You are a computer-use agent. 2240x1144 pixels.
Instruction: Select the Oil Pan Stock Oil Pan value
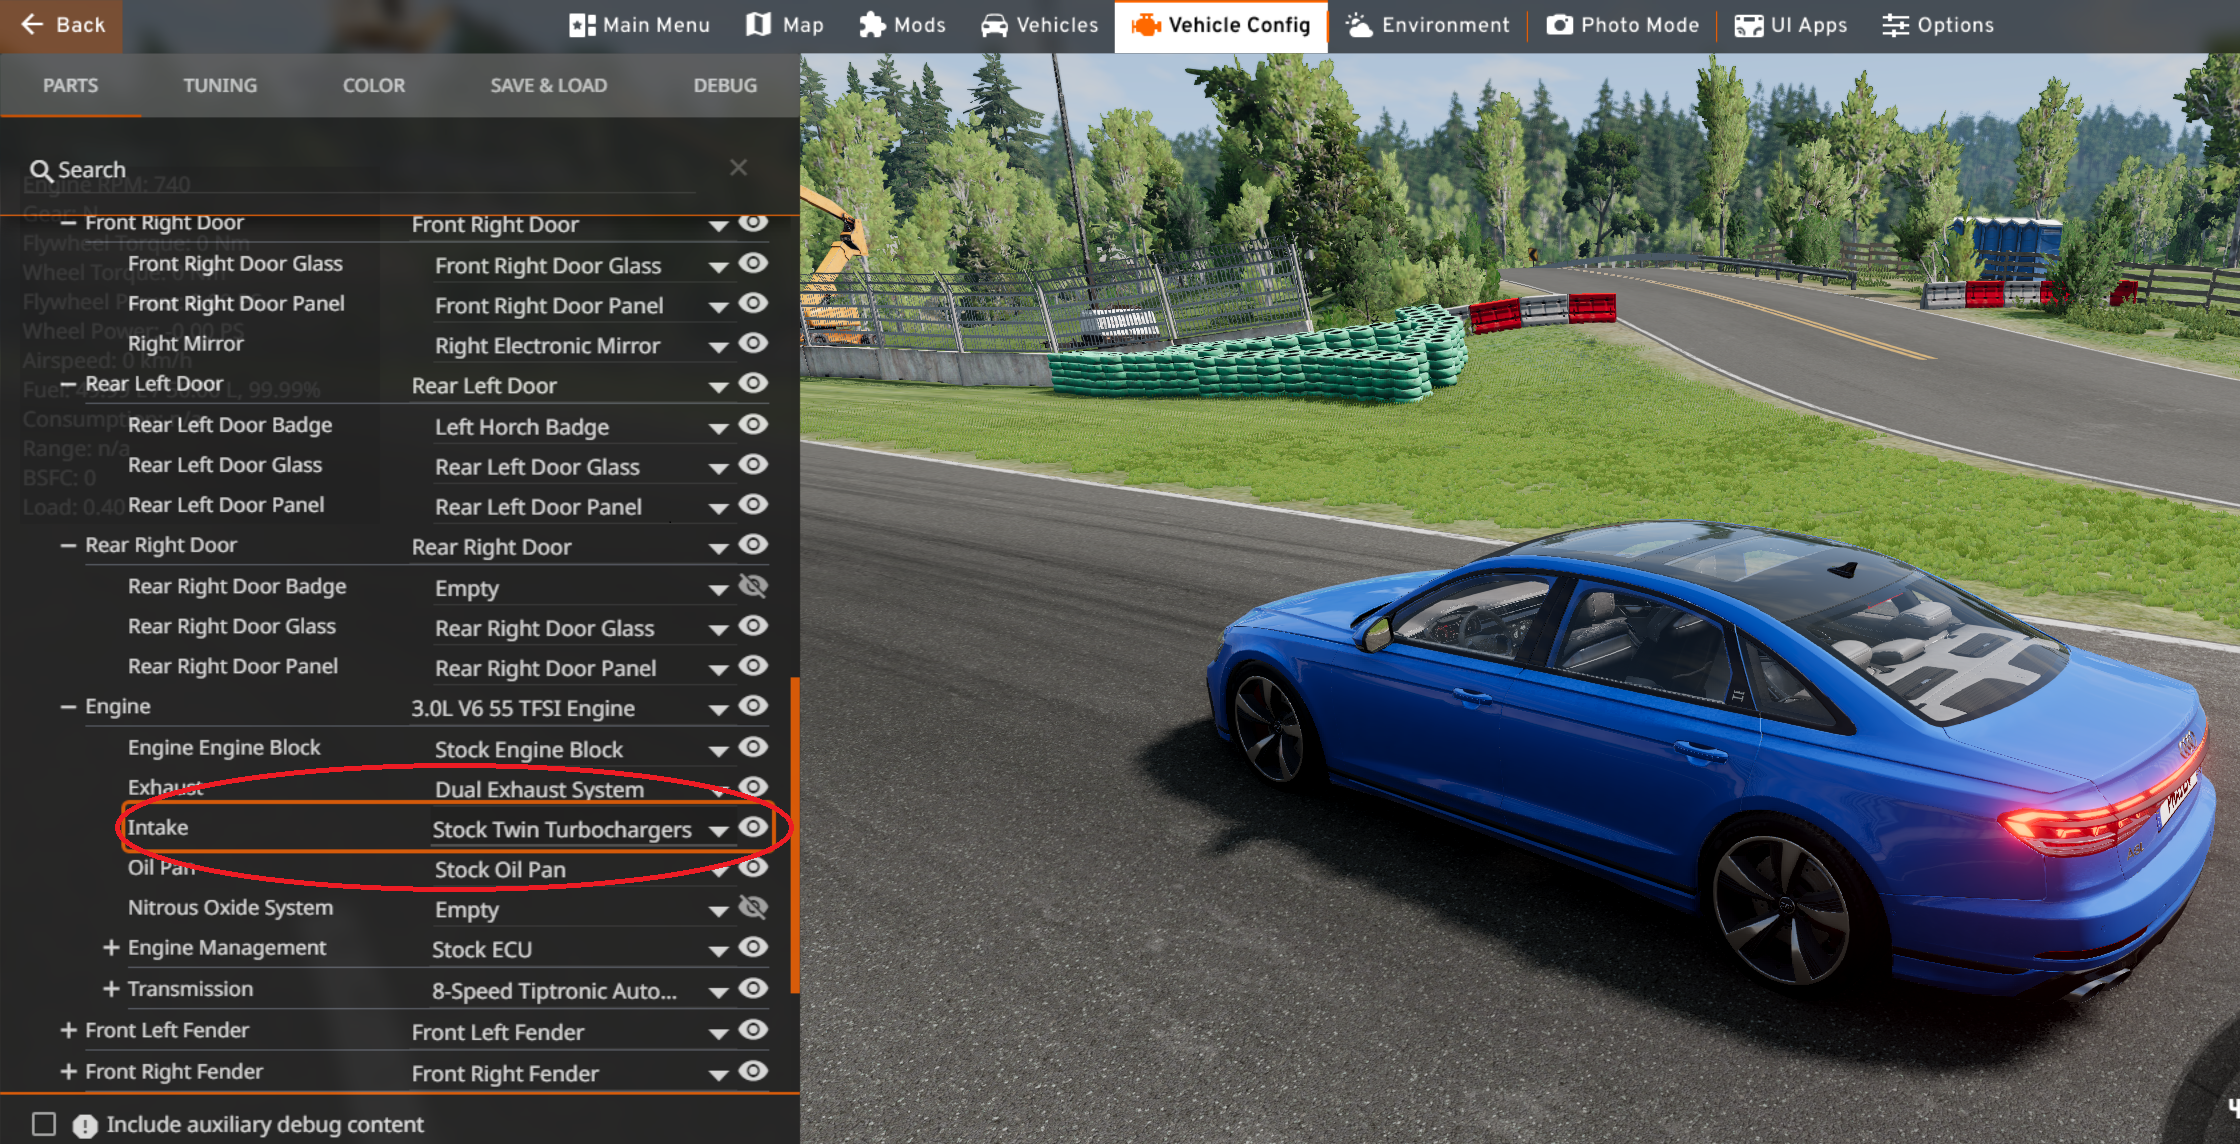[x=500, y=870]
